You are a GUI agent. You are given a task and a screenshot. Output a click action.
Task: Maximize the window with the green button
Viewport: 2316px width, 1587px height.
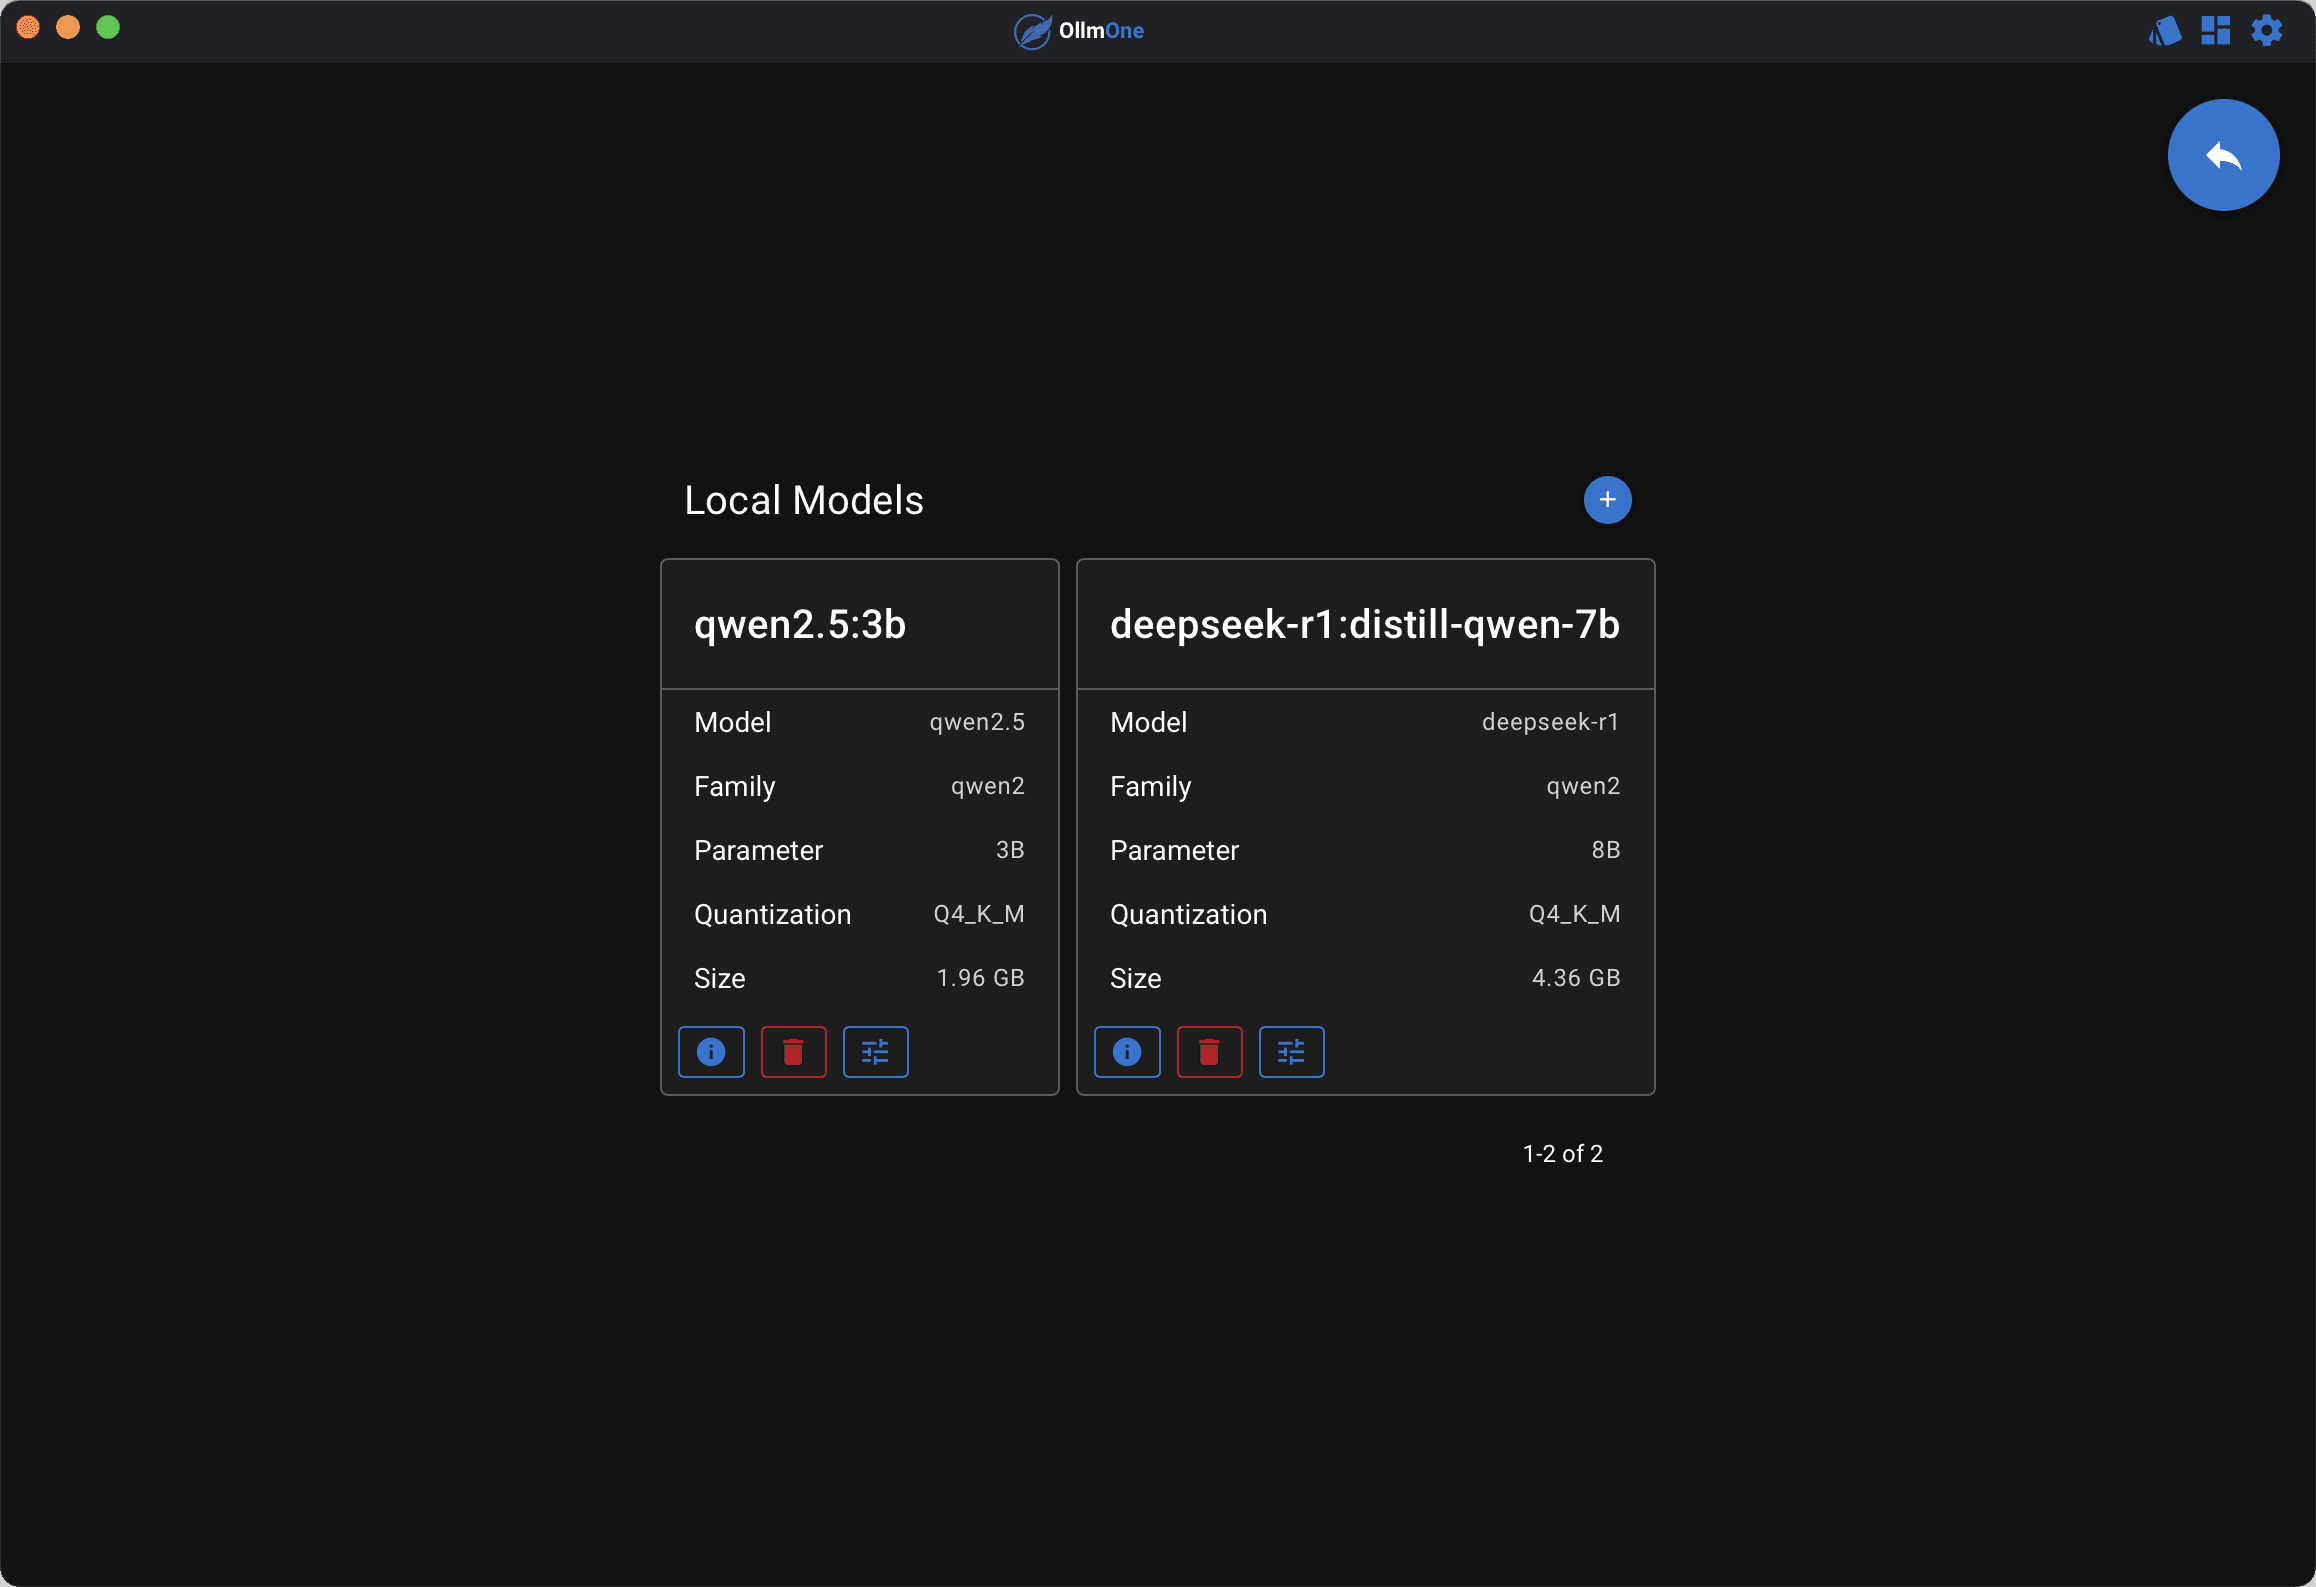pos(108,27)
